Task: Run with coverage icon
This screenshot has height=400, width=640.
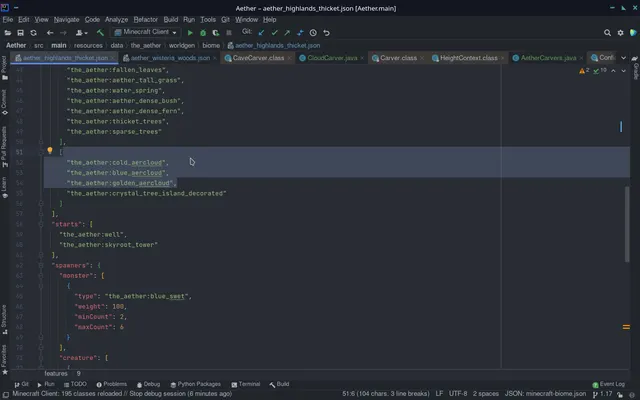Action: click(216, 33)
